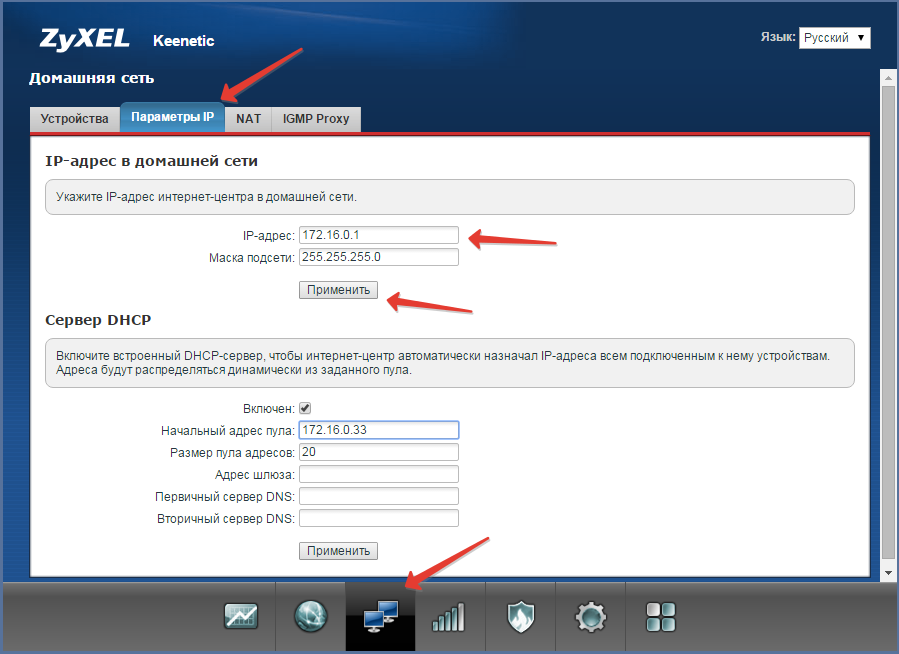Open the Applications four-squares icon

[660, 617]
